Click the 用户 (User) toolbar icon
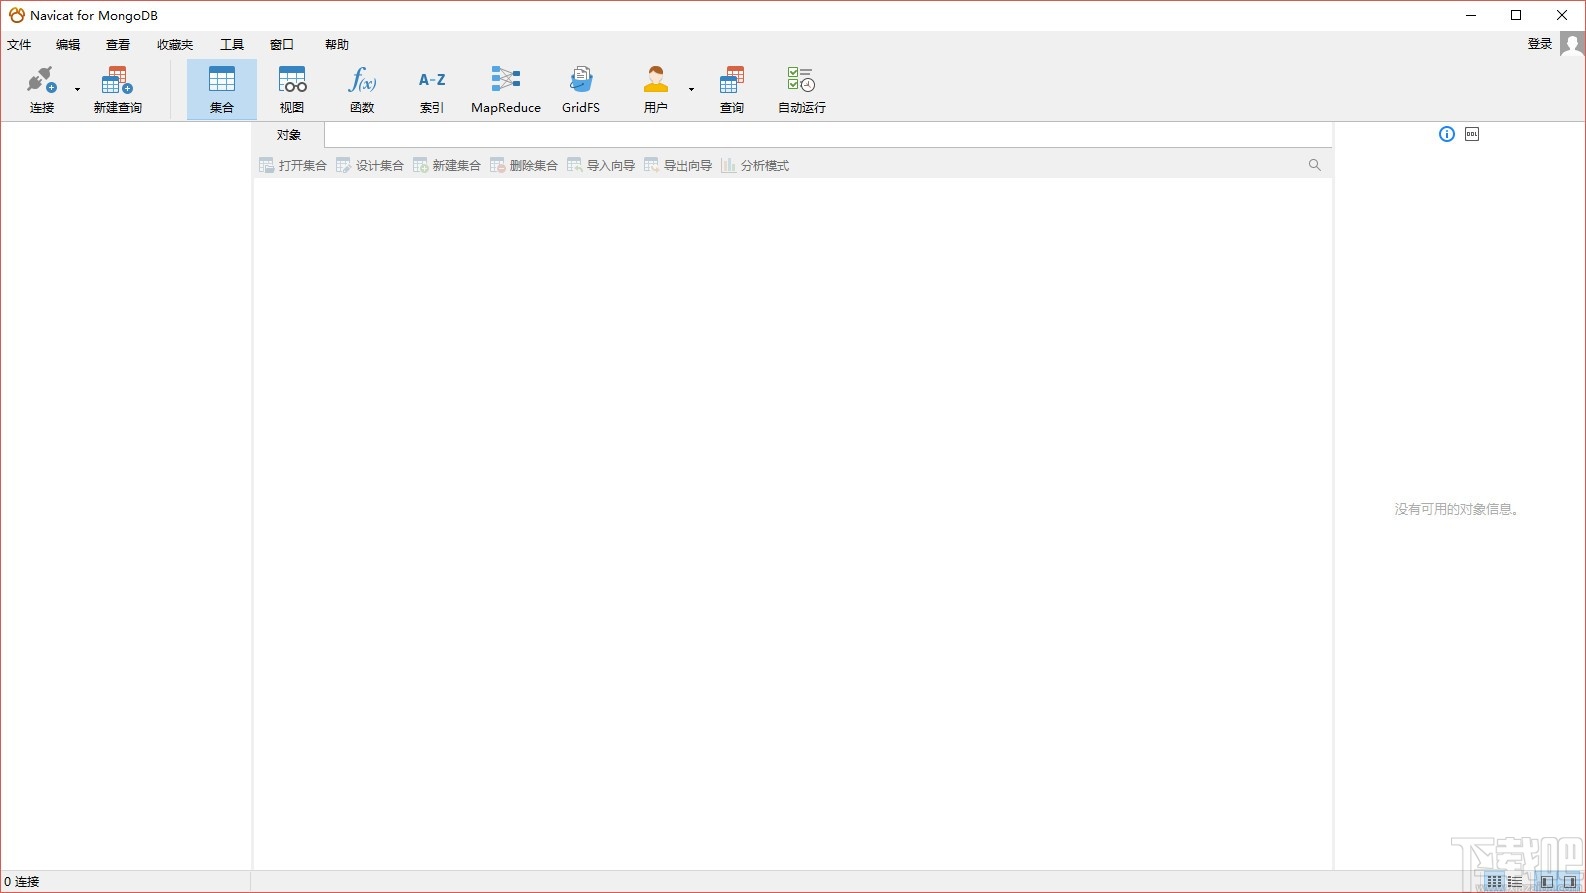 pos(656,89)
